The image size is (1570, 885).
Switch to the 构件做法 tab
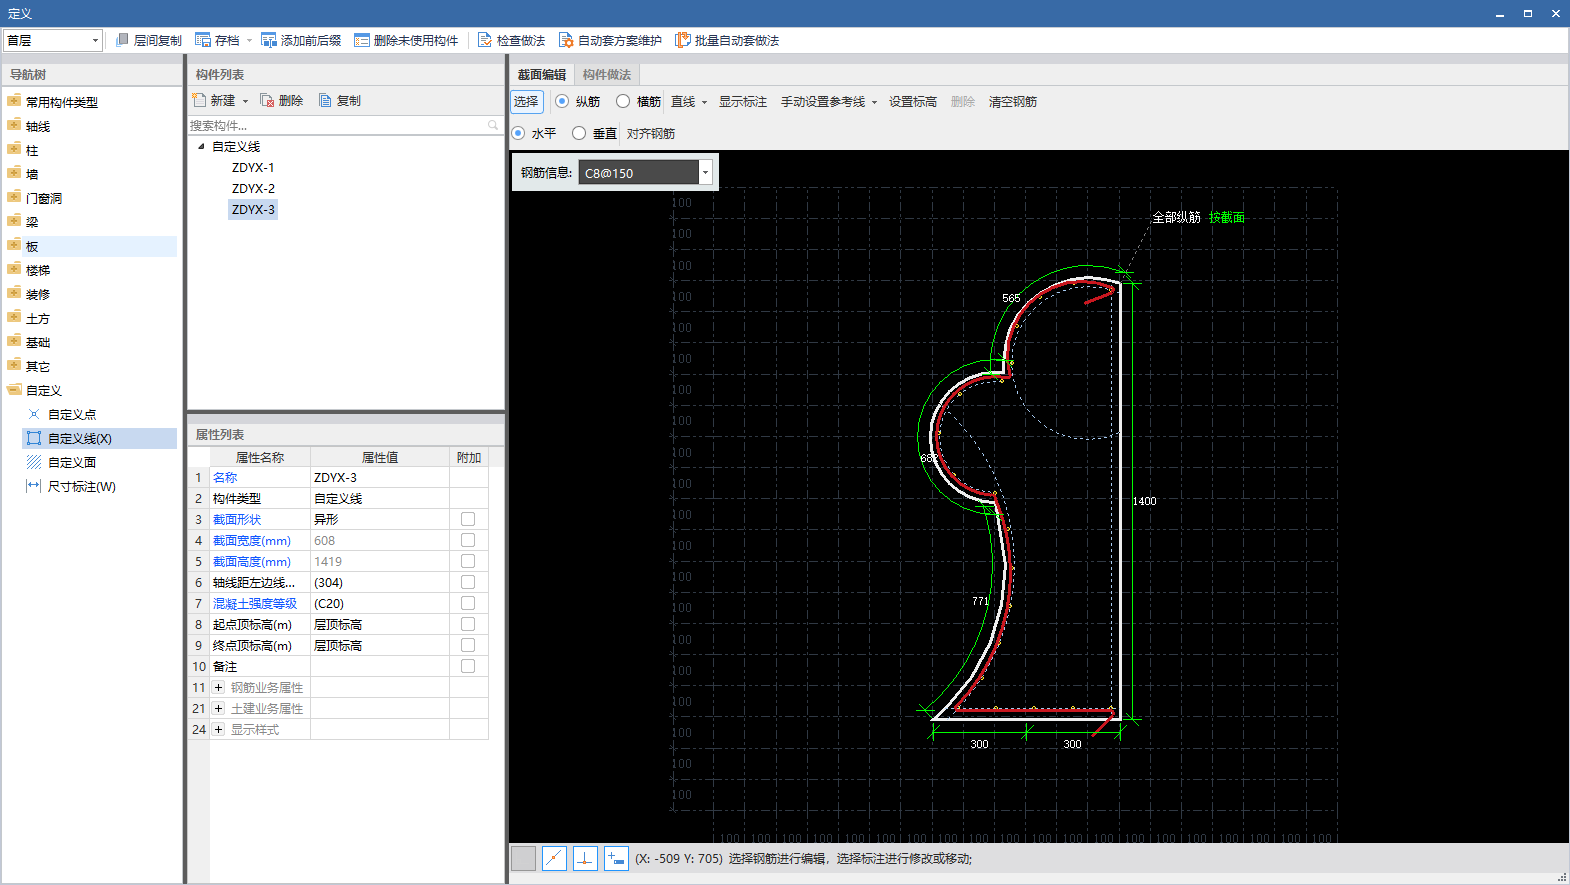pyautogui.click(x=607, y=75)
